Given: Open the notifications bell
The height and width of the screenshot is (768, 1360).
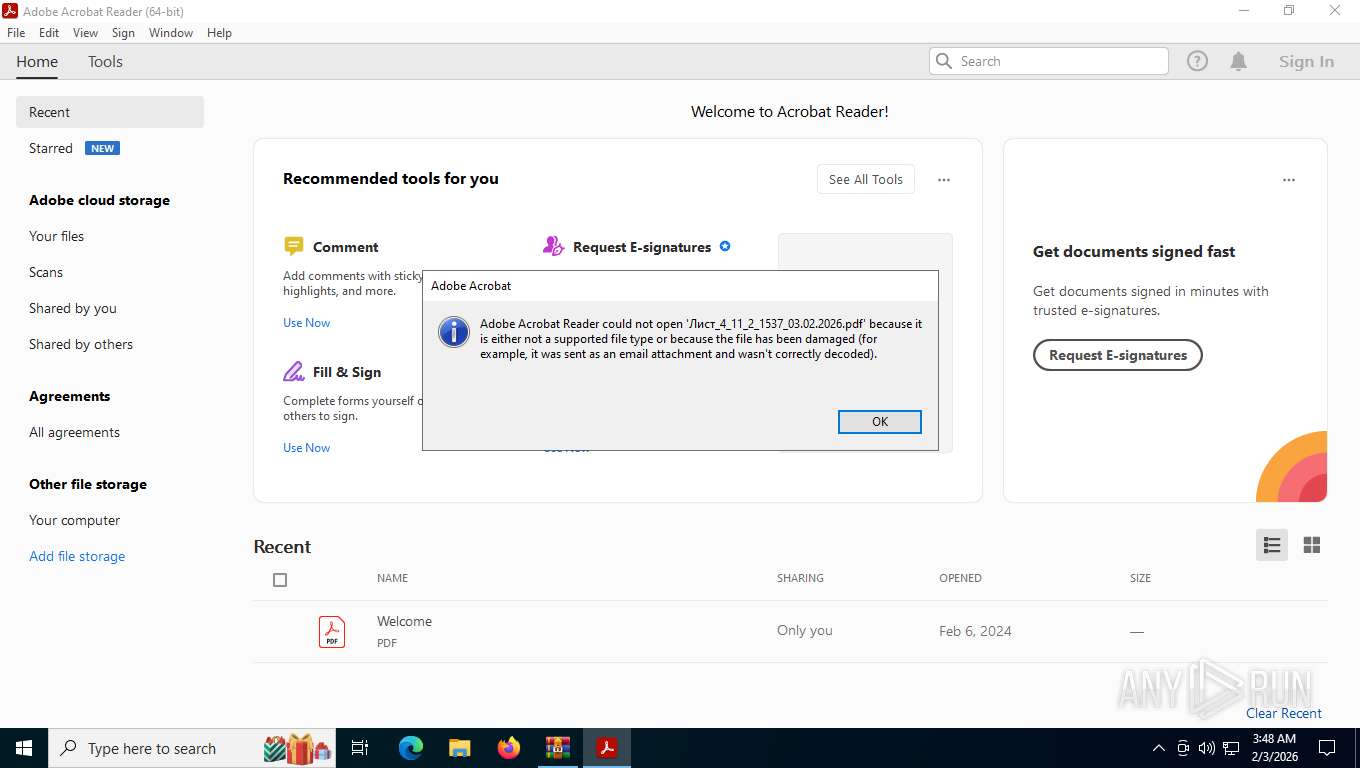Looking at the screenshot, I should click(x=1238, y=61).
